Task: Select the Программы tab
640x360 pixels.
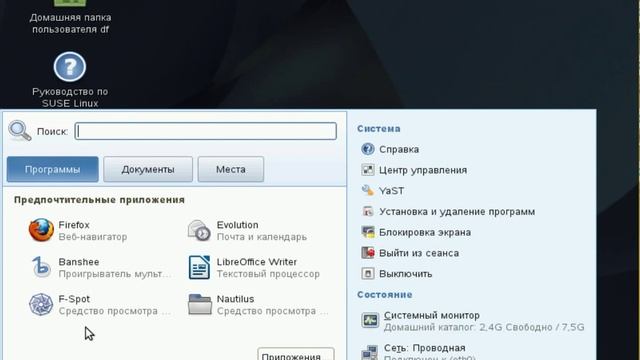Action: 53,169
